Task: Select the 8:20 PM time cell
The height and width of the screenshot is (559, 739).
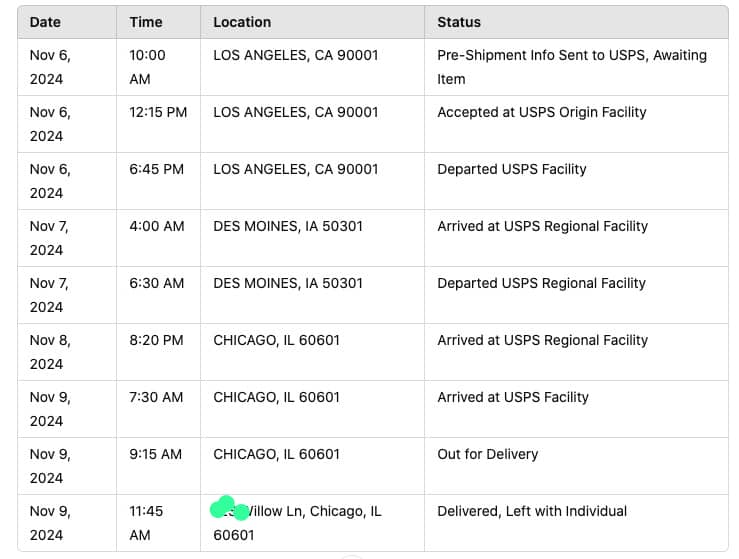Action: click(156, 340)
